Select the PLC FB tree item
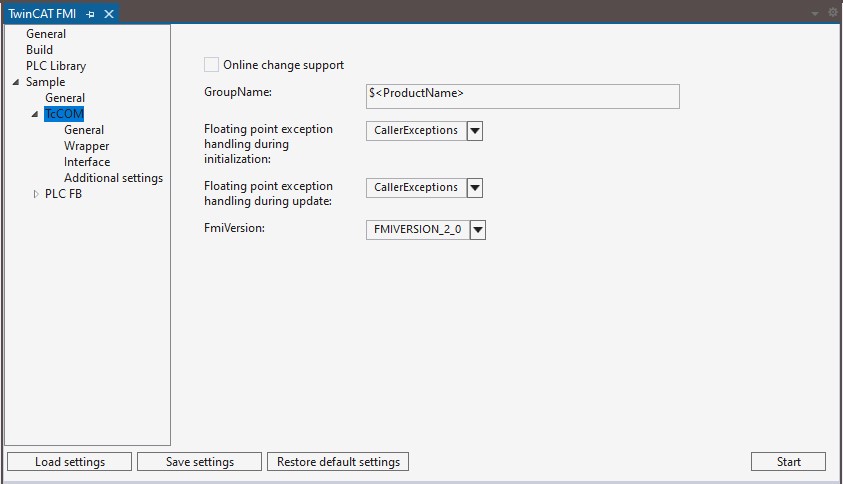The height and width of the screenshot is (484, 843). tap(63, 194)
